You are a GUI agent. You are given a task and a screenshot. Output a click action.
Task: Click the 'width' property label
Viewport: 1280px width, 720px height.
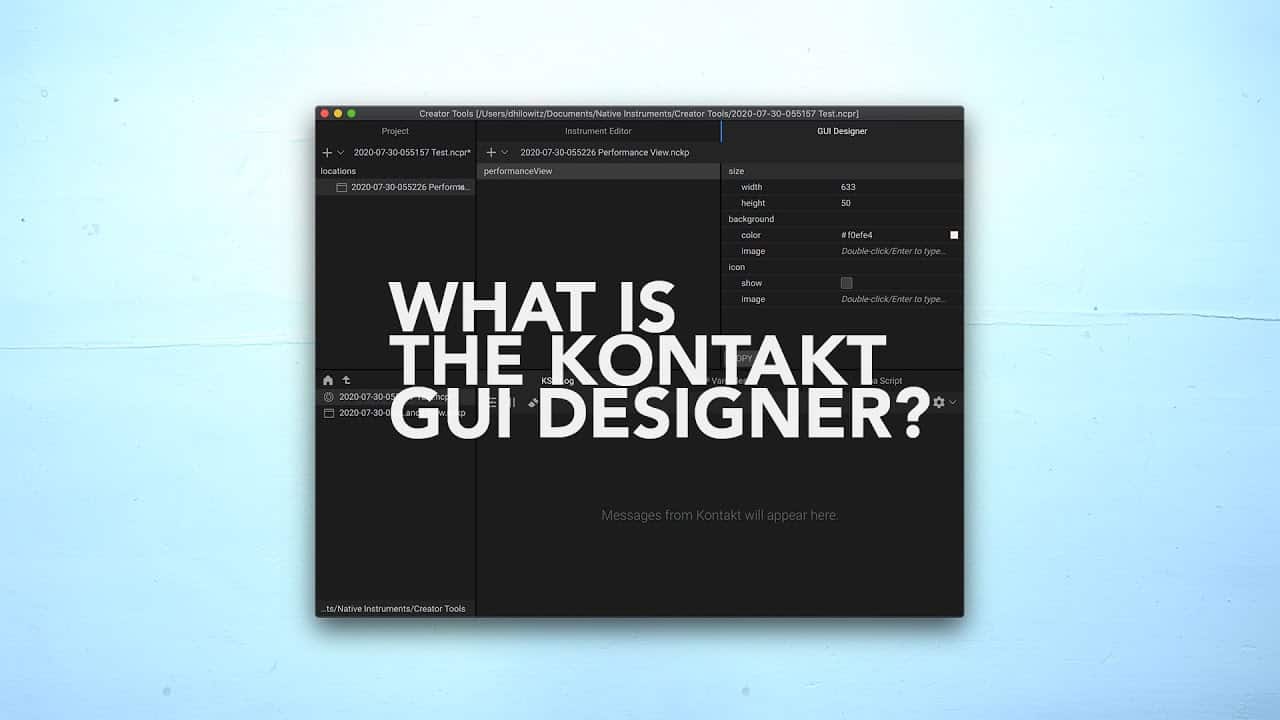coord(751,187)
